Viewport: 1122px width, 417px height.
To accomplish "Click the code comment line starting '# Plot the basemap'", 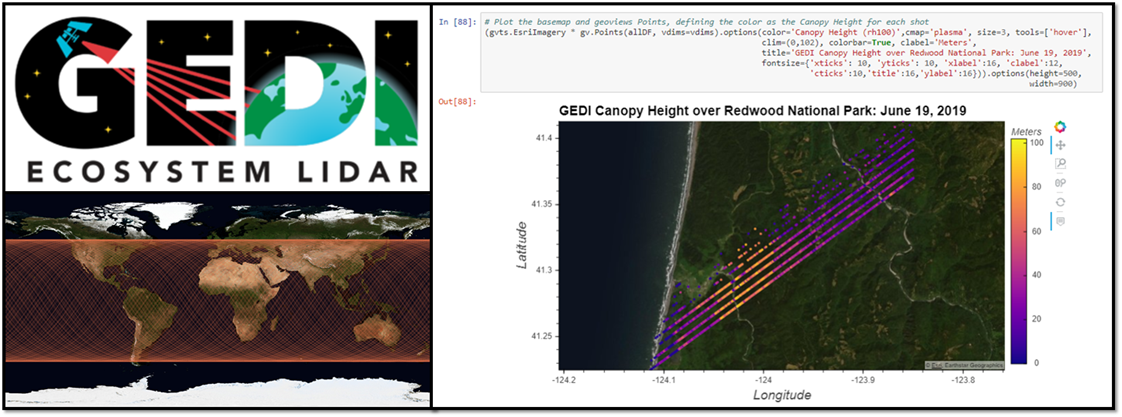I will [705, 24].
